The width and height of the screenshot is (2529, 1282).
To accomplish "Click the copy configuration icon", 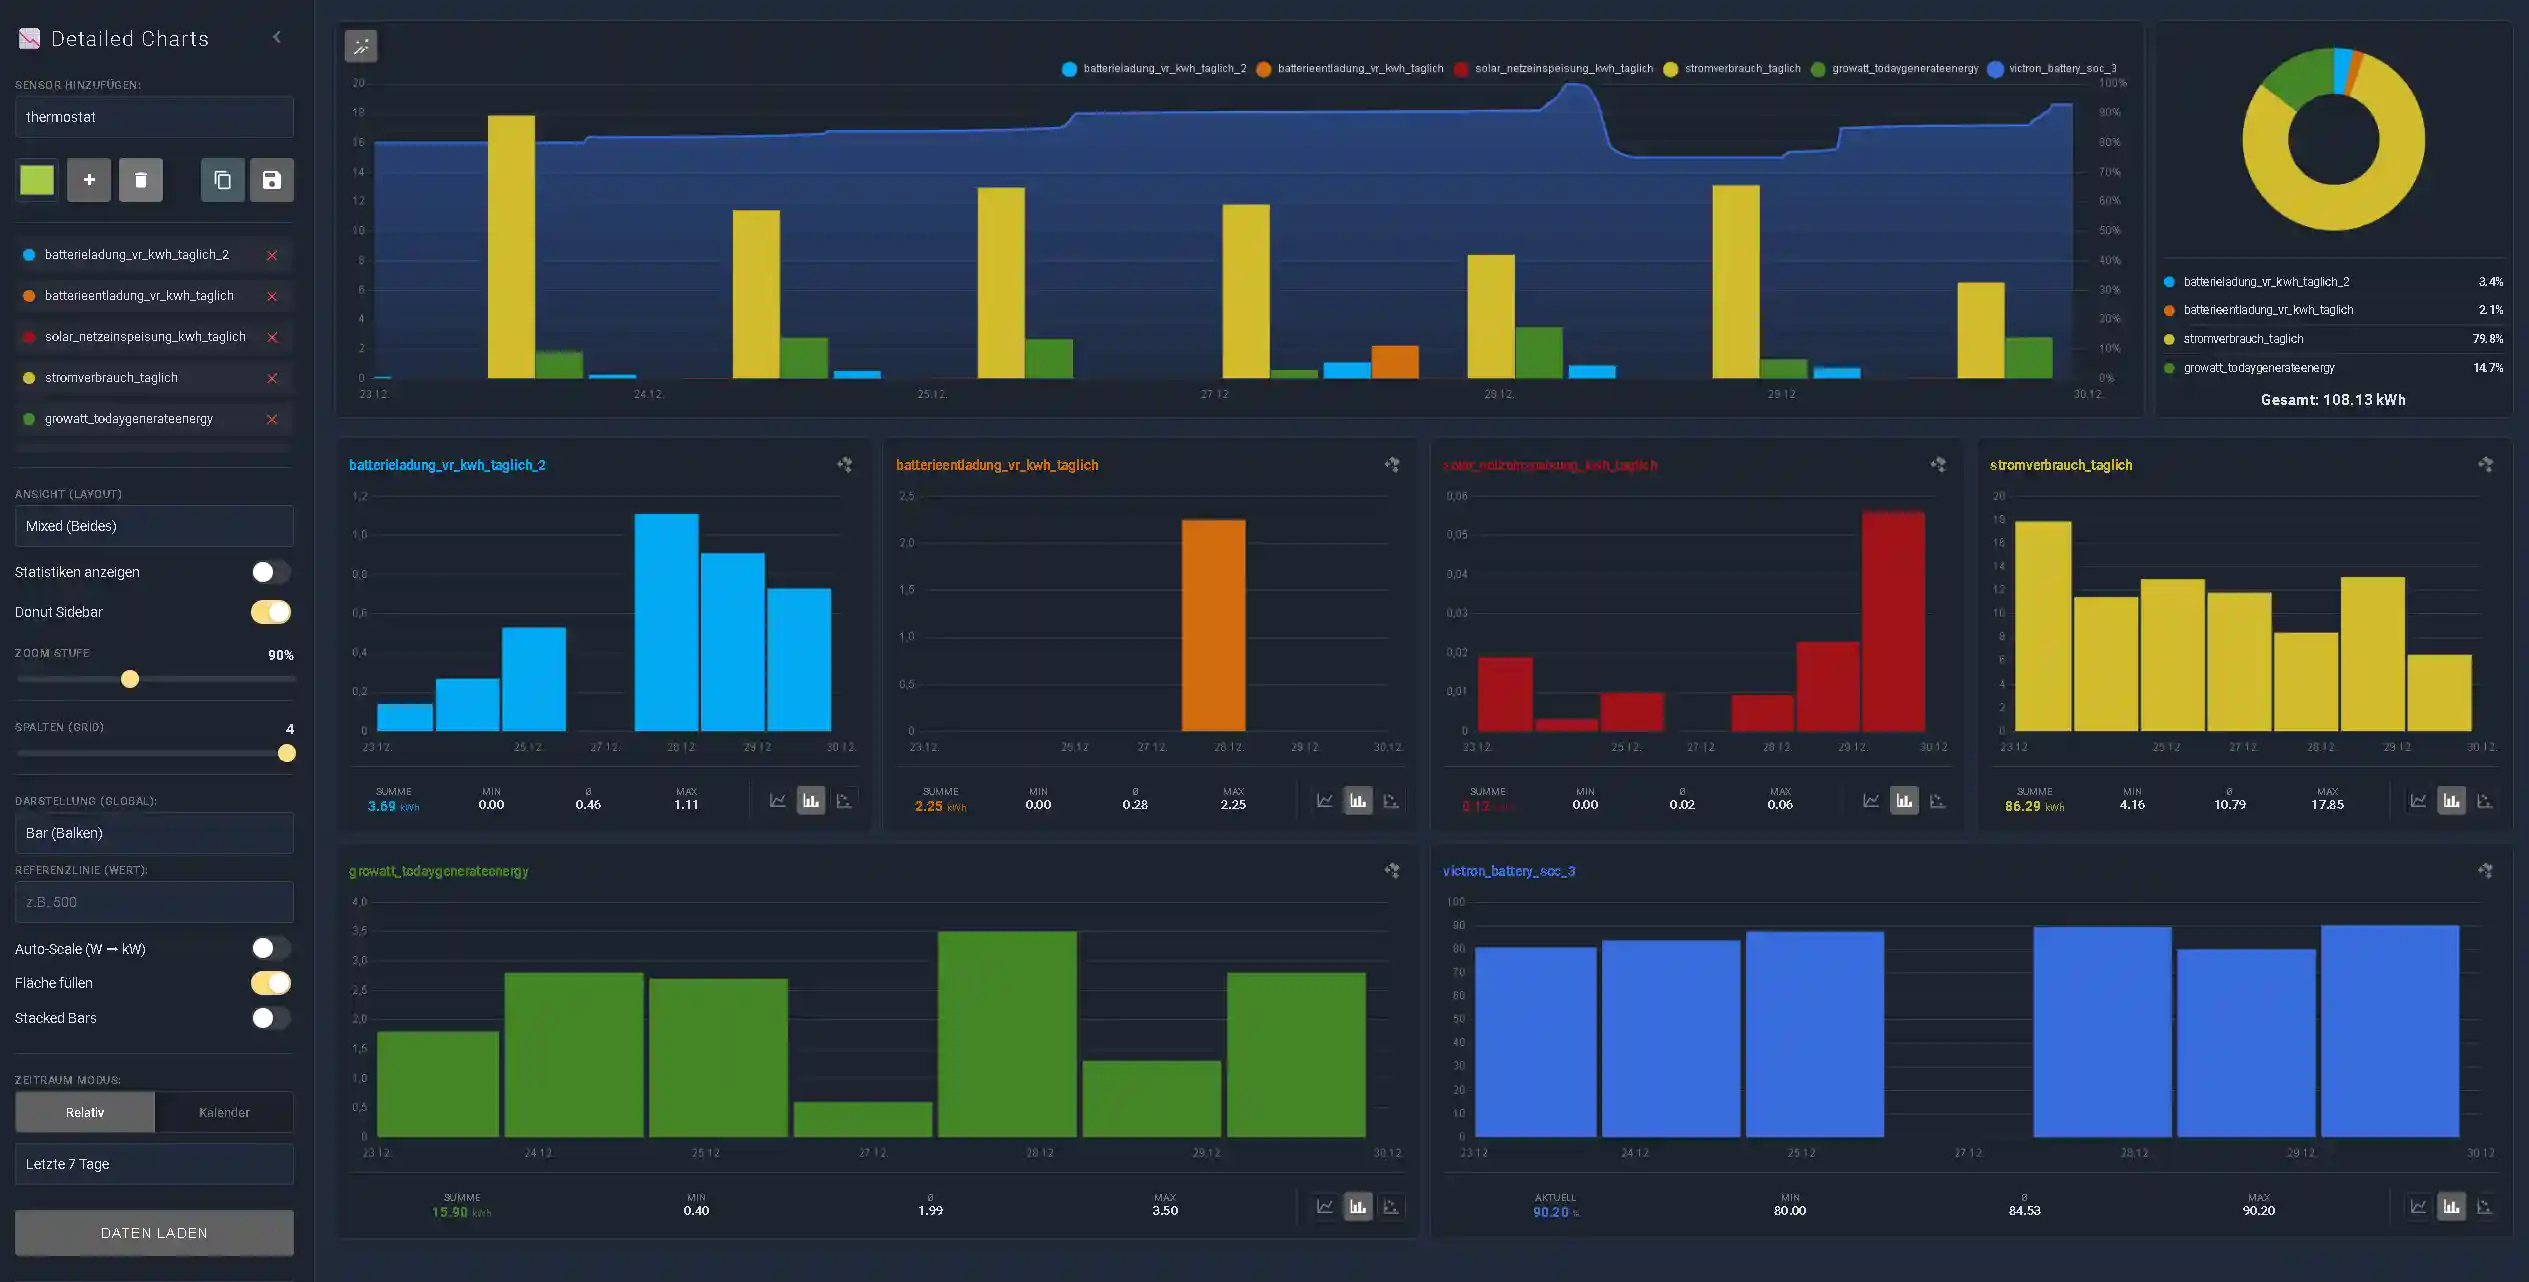I will (222, 180).
